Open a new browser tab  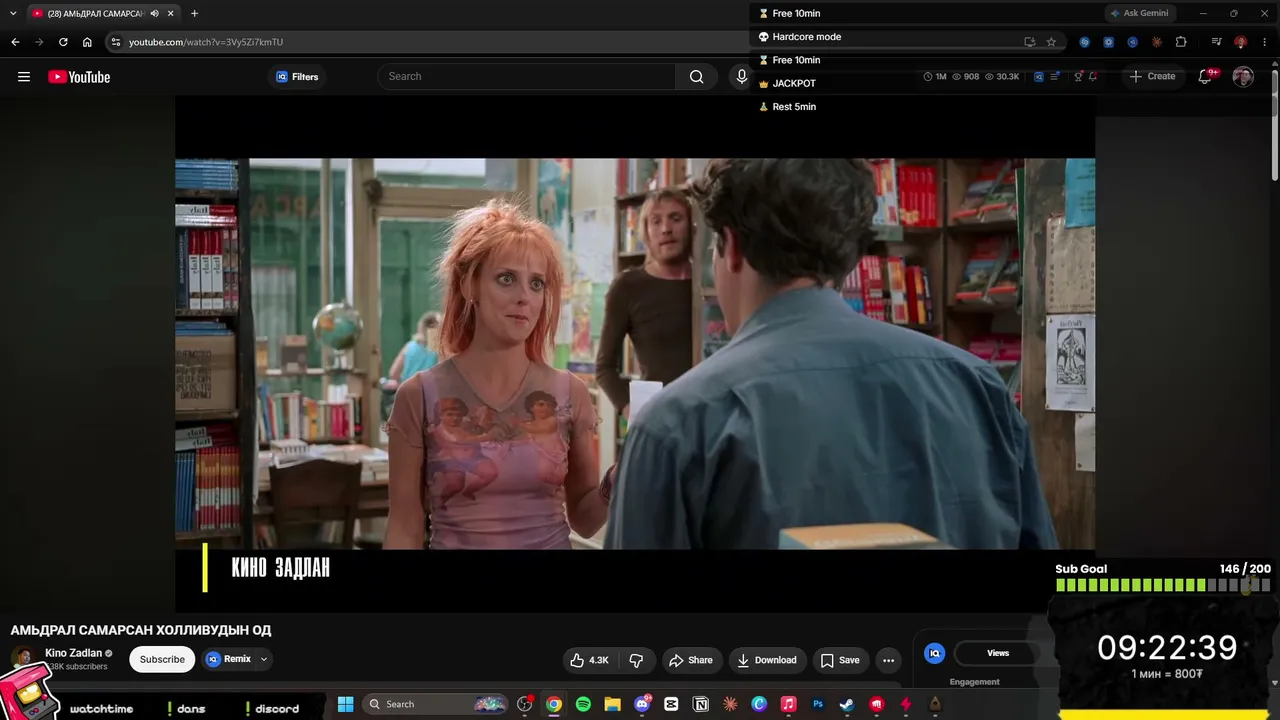pyautogui.click(x=194, y=13)
